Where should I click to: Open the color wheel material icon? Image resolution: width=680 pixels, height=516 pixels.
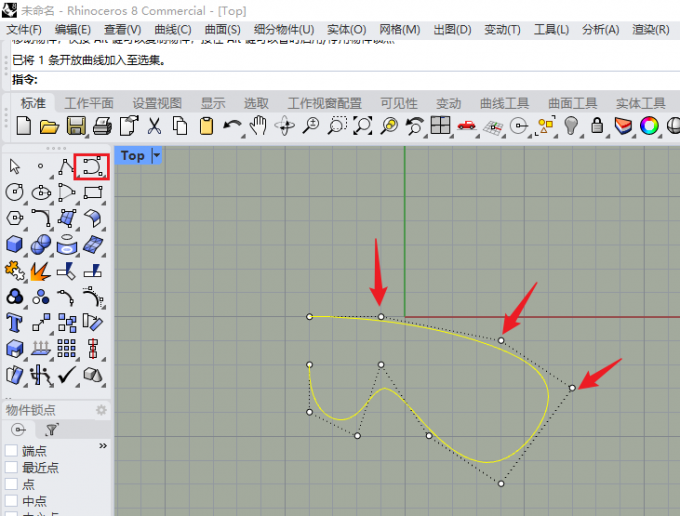[649, 126]
